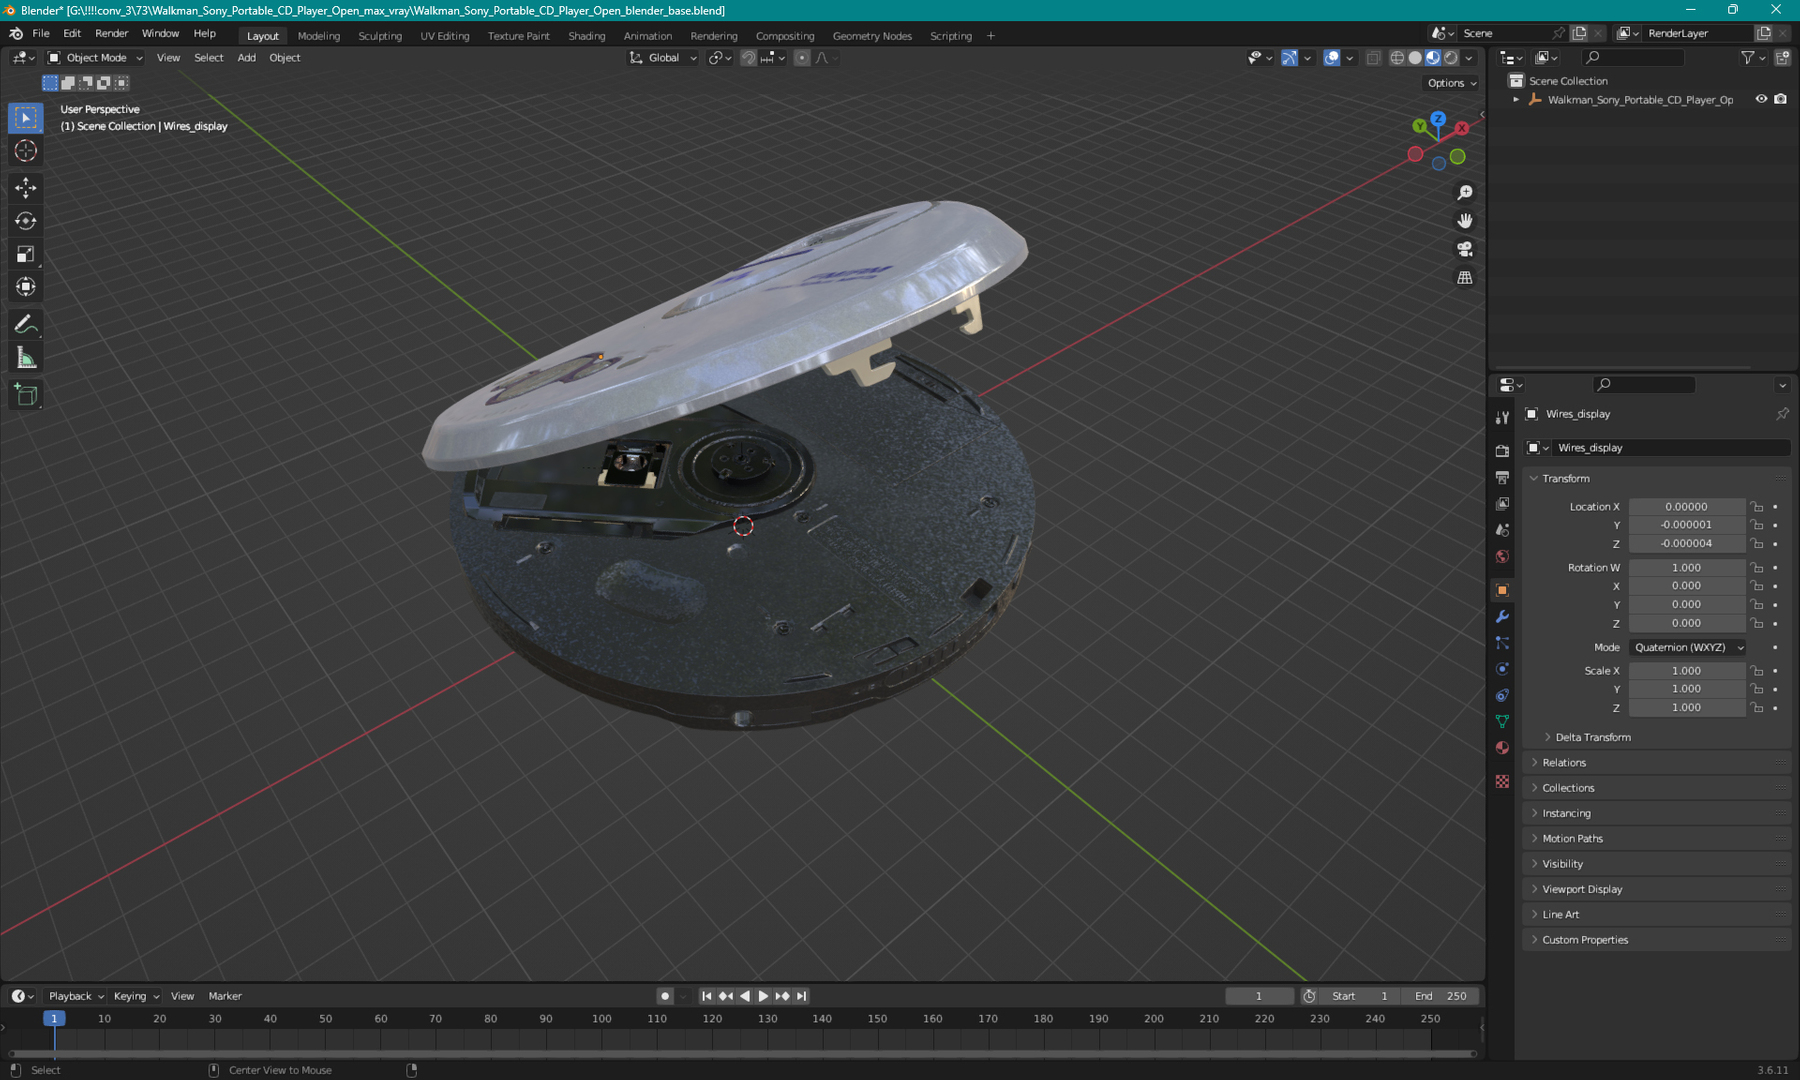Open the Physics properties tab

point(1502,669)
